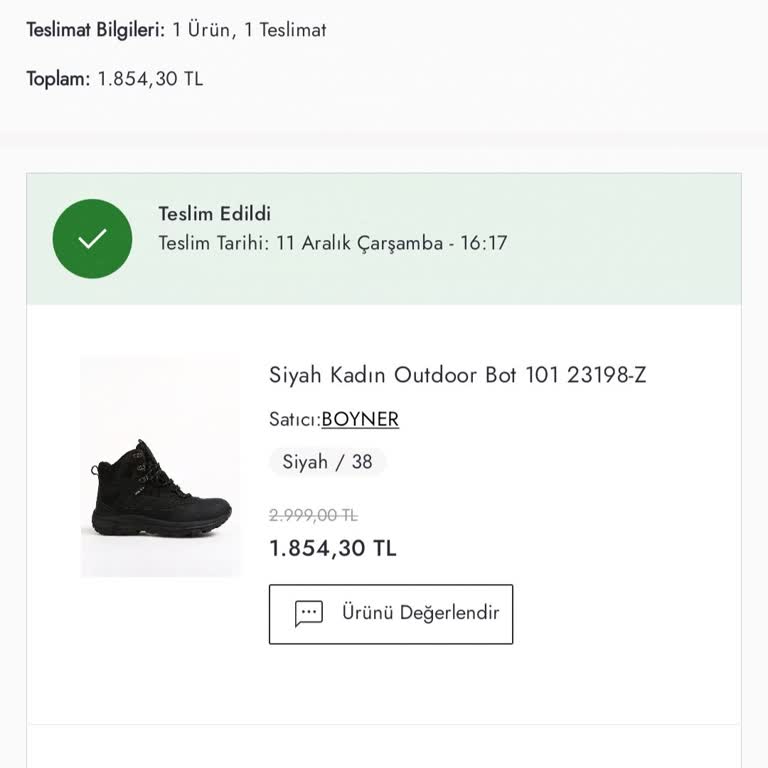The image size is (768, 768).
Task: Open the black boot product image
Action: [x=161, y=467]
